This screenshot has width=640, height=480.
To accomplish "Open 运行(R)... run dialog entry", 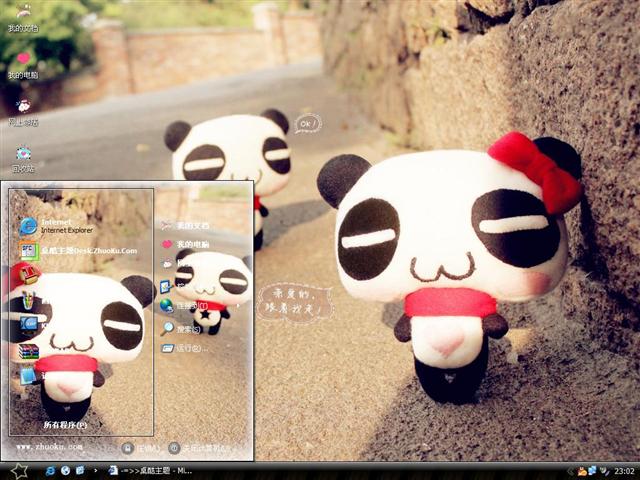I will [184, 349].
